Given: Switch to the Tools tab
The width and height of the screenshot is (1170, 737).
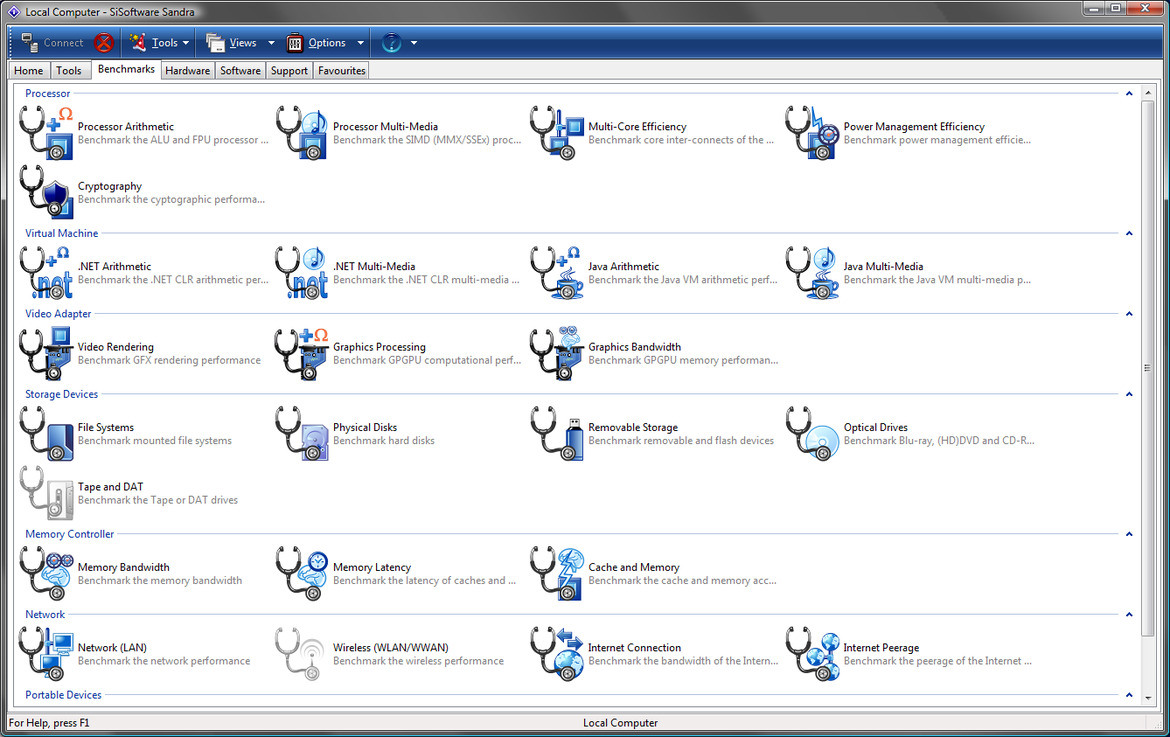Looking at the screenshot, I should [69, 70].
